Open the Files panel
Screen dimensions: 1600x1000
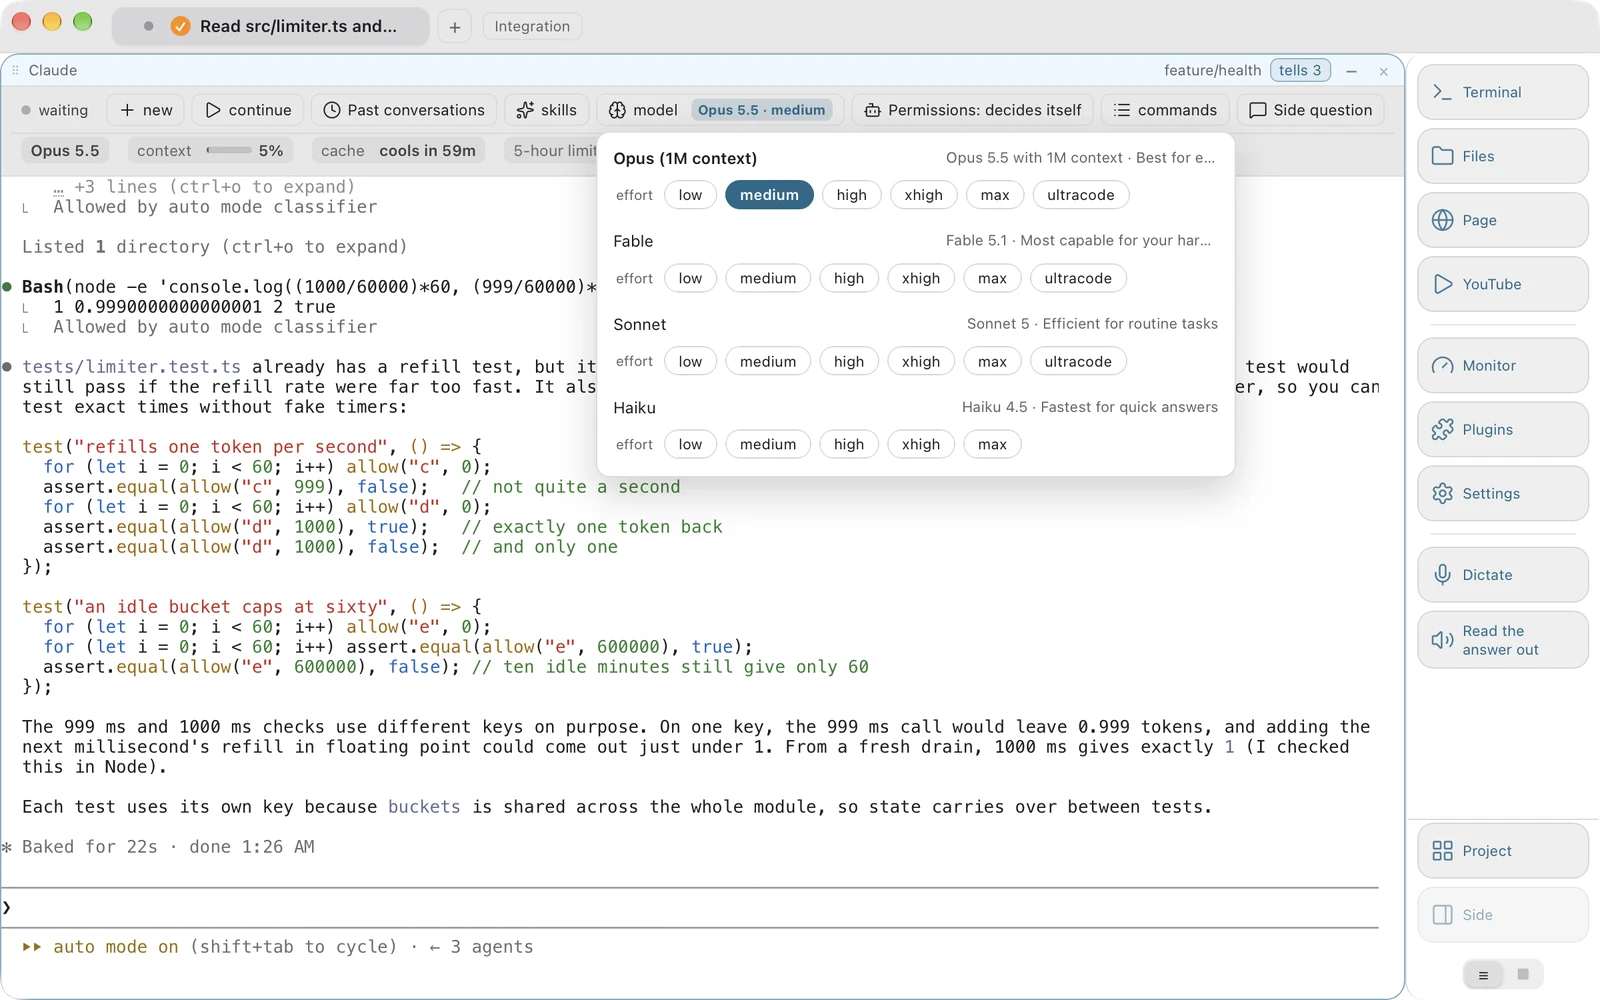(x=1502, y=156)
